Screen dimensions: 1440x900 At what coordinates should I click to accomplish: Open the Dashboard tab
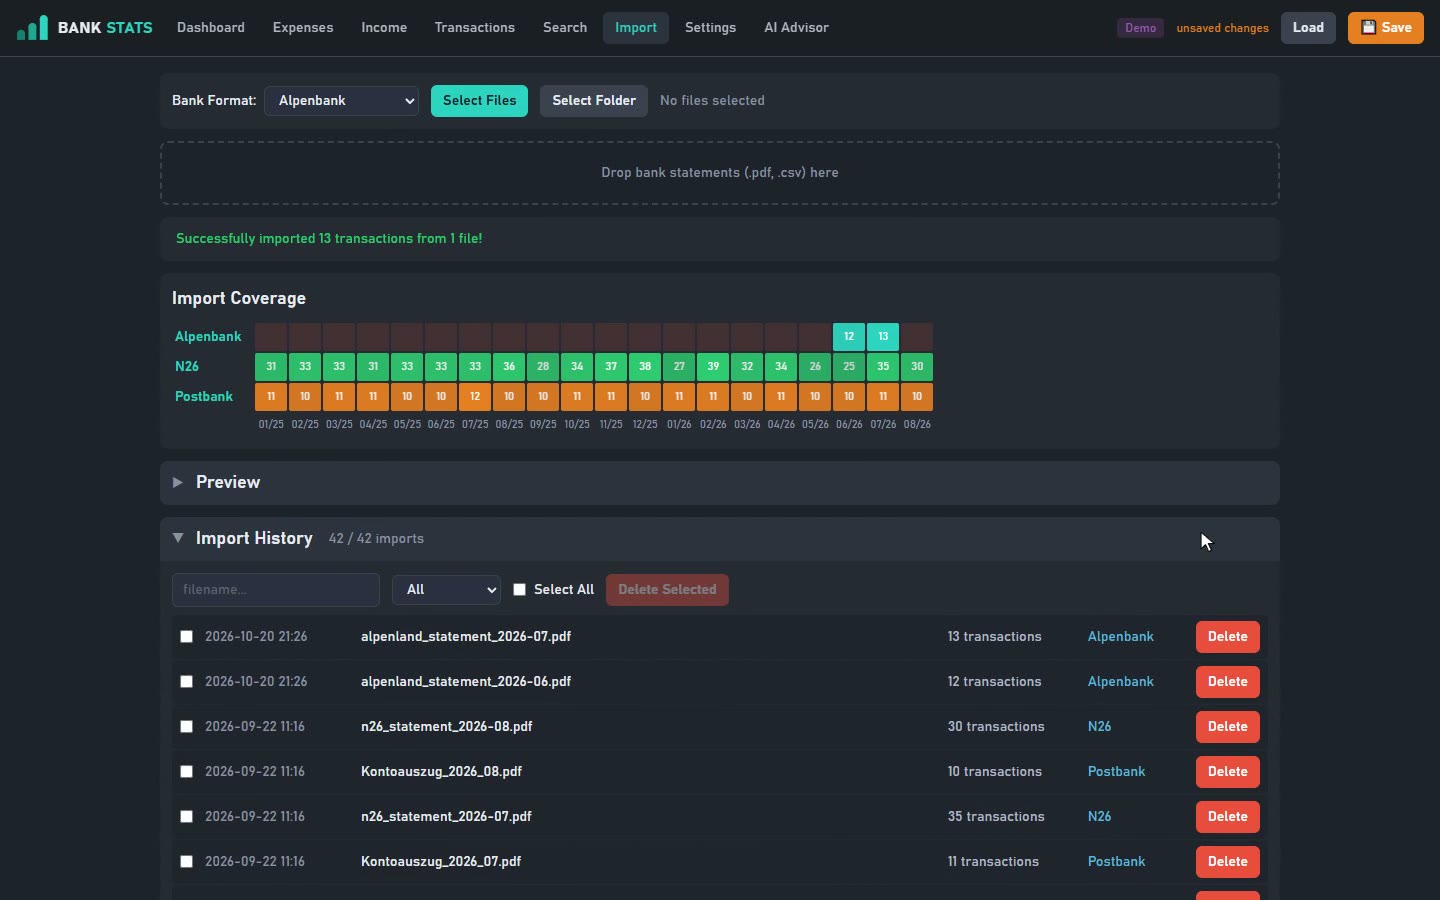[x=211, y=28]
